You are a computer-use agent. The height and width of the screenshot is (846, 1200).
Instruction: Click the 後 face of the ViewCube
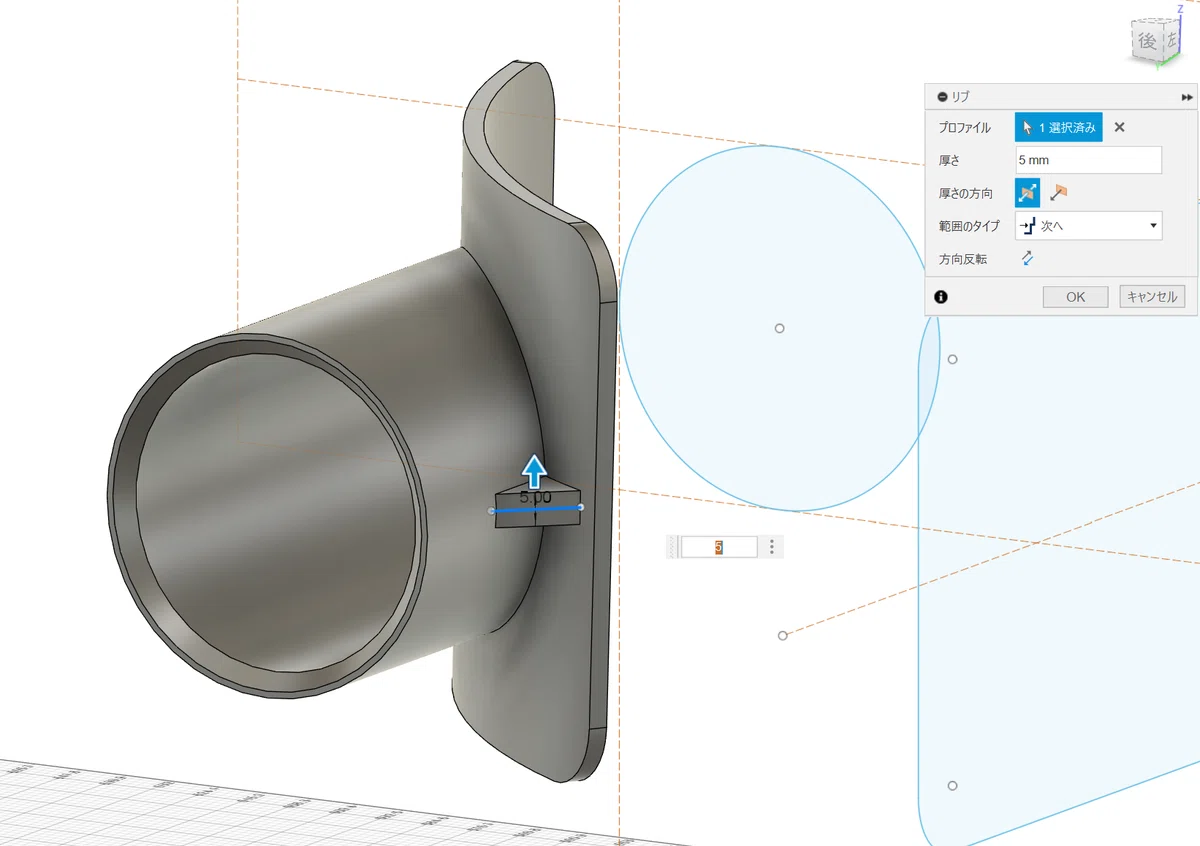click(x=1147, y=41)
